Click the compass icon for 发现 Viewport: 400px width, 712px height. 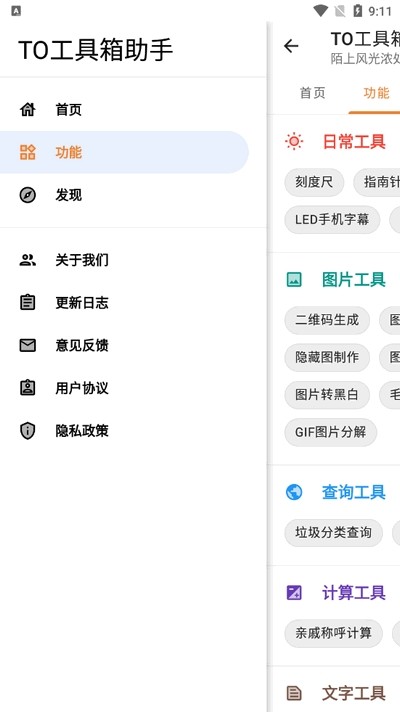click(28, 195)
